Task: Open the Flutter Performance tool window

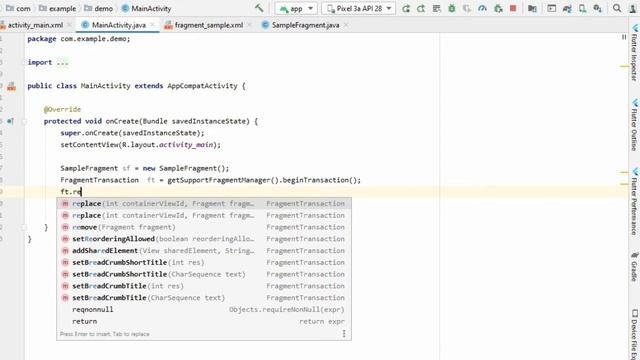Action: tap(634, 201)
